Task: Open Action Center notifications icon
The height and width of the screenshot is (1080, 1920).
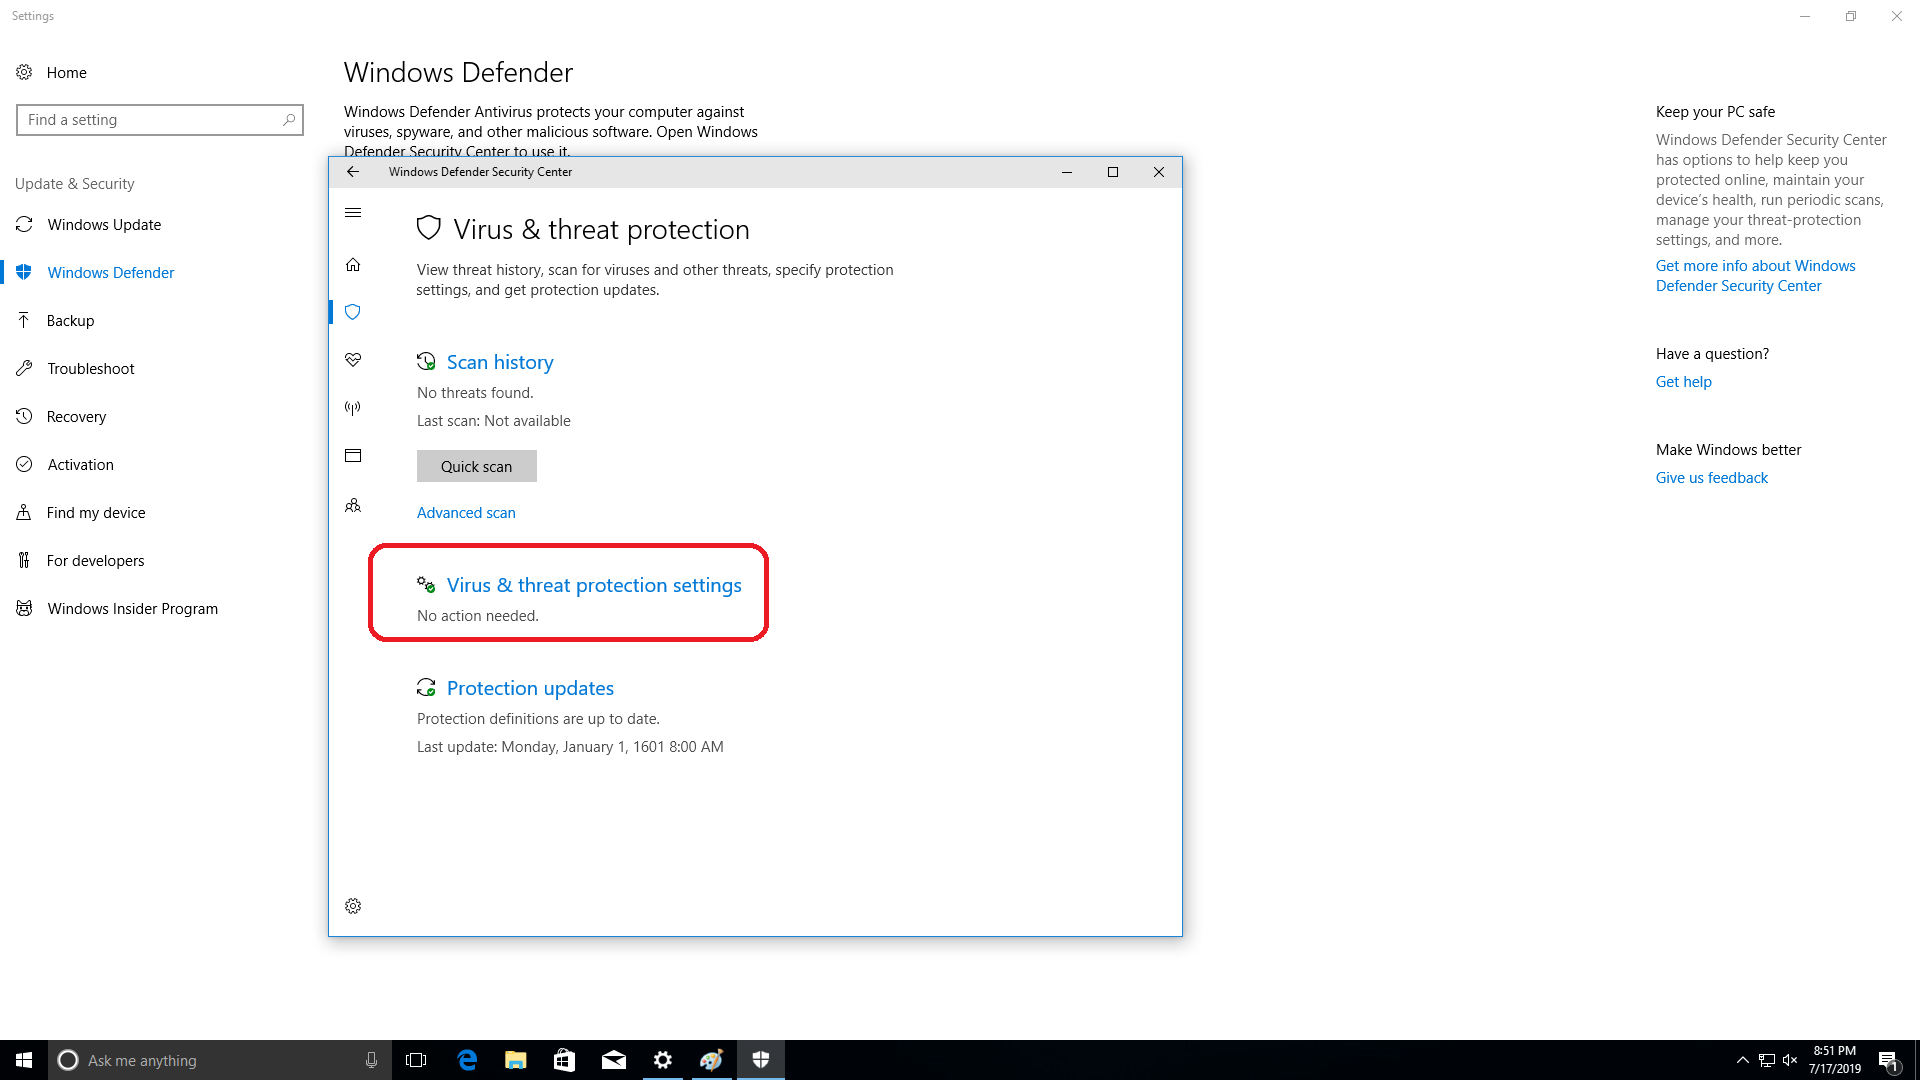Action: pos(1888,1060)
